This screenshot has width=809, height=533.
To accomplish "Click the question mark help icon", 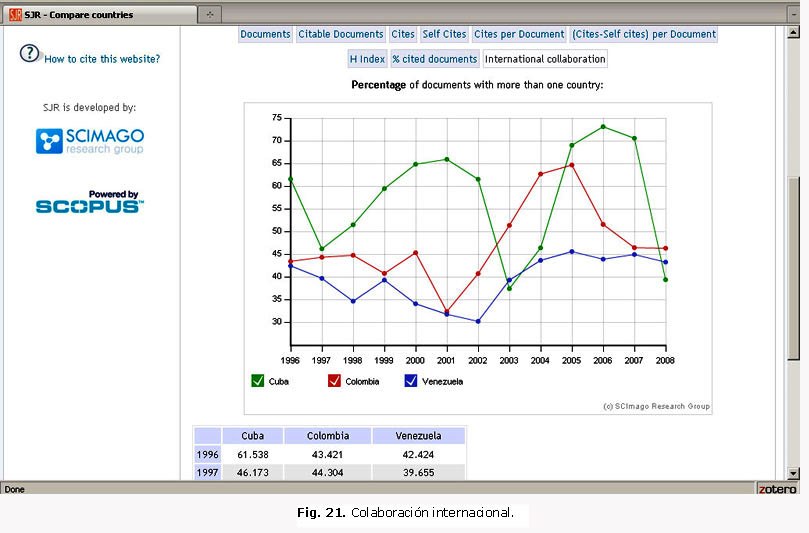I will [x=30, y=54].
